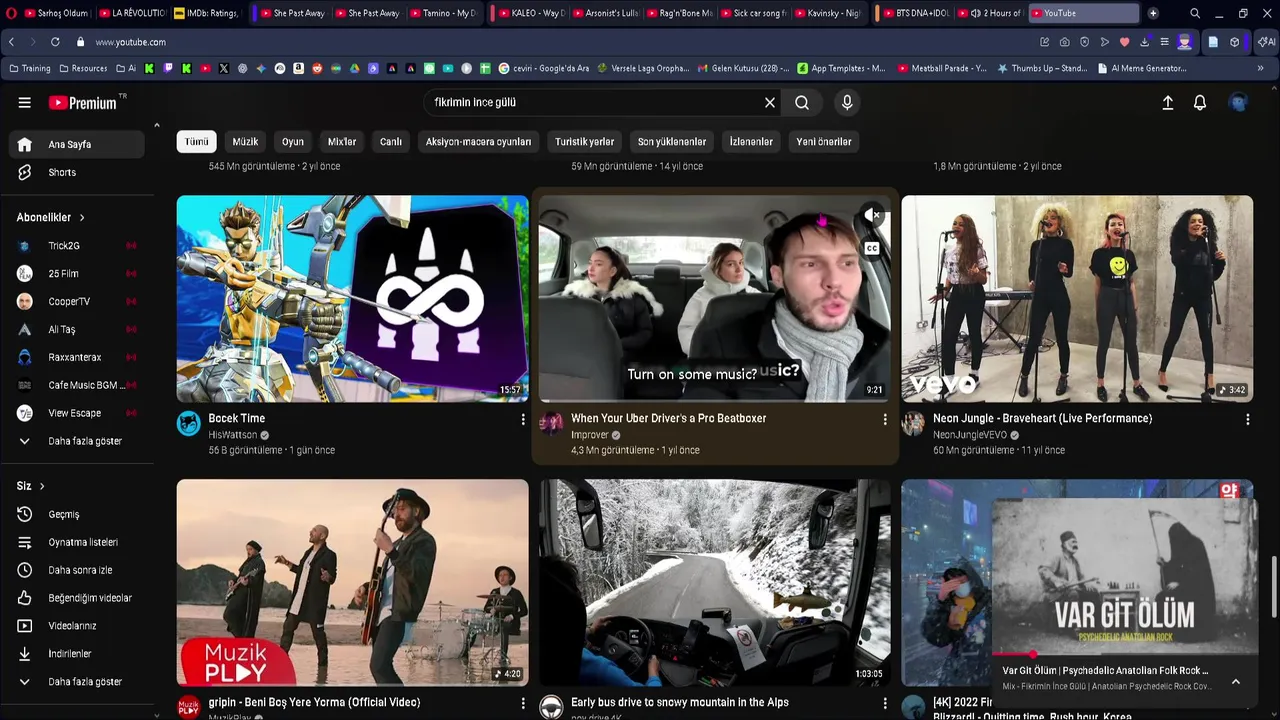Switch to the KALEO - Way D browser tab
Image resolution: width=1280 pixels, height=720 pixels.
pyautogui.click(x=526, y=13)
